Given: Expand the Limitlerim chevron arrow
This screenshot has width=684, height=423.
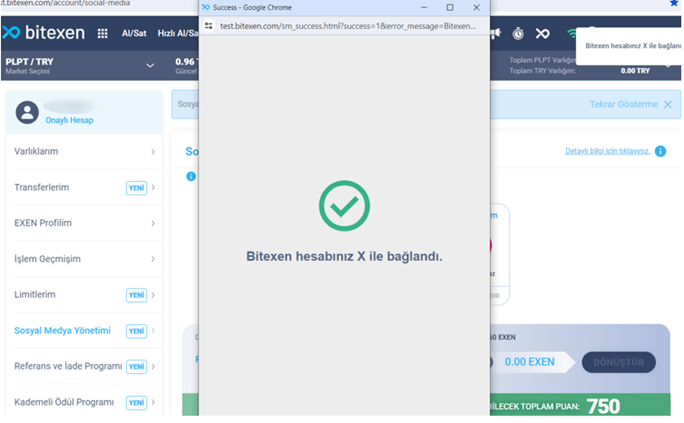Looking at the screenshot, I should tap(153, 295).
